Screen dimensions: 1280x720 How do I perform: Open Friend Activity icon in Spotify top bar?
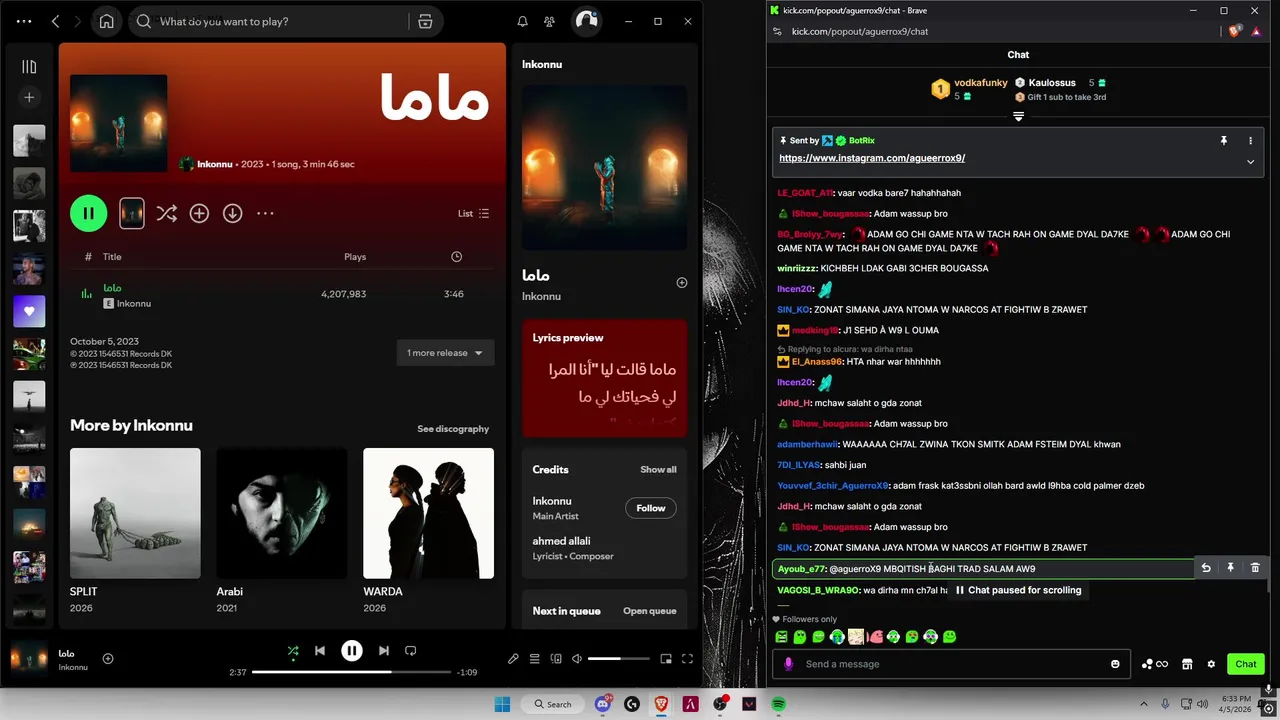(550, 21)
